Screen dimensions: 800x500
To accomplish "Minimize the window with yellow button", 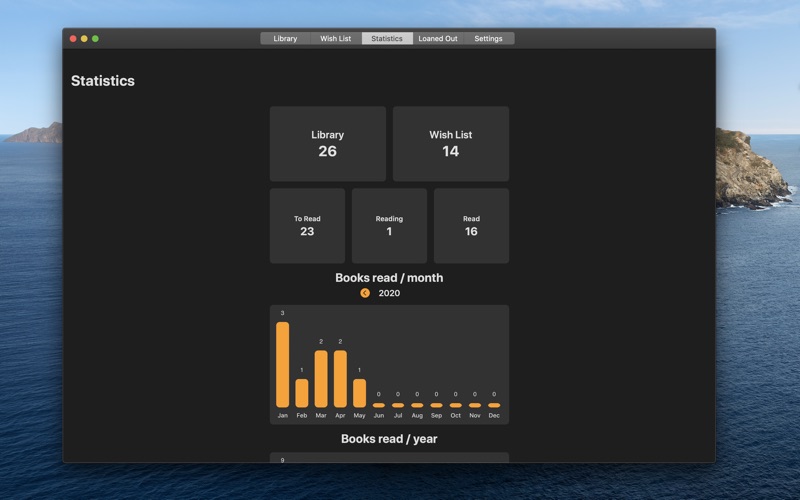I will [84, 38].
